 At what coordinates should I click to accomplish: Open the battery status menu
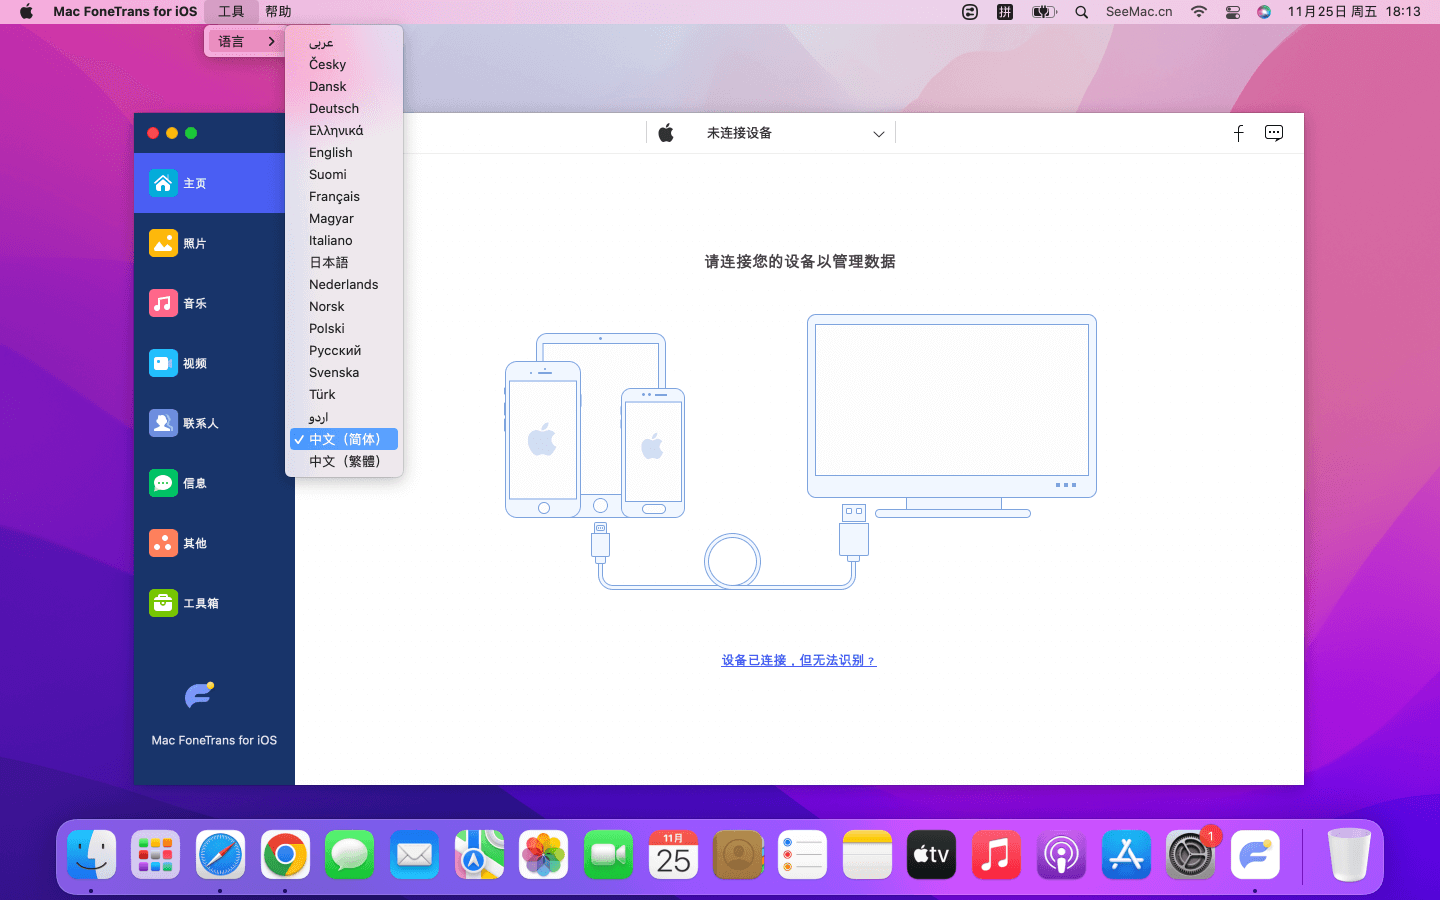click(1044, 12)
